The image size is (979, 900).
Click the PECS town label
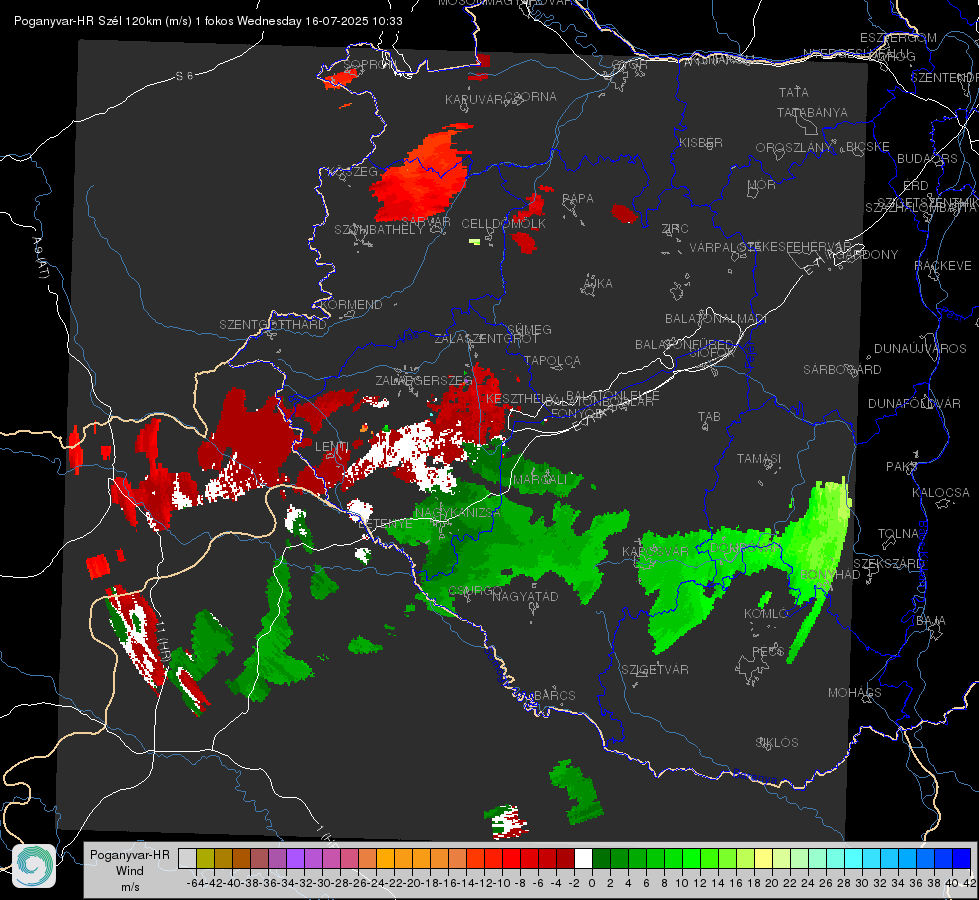[767, 651]
